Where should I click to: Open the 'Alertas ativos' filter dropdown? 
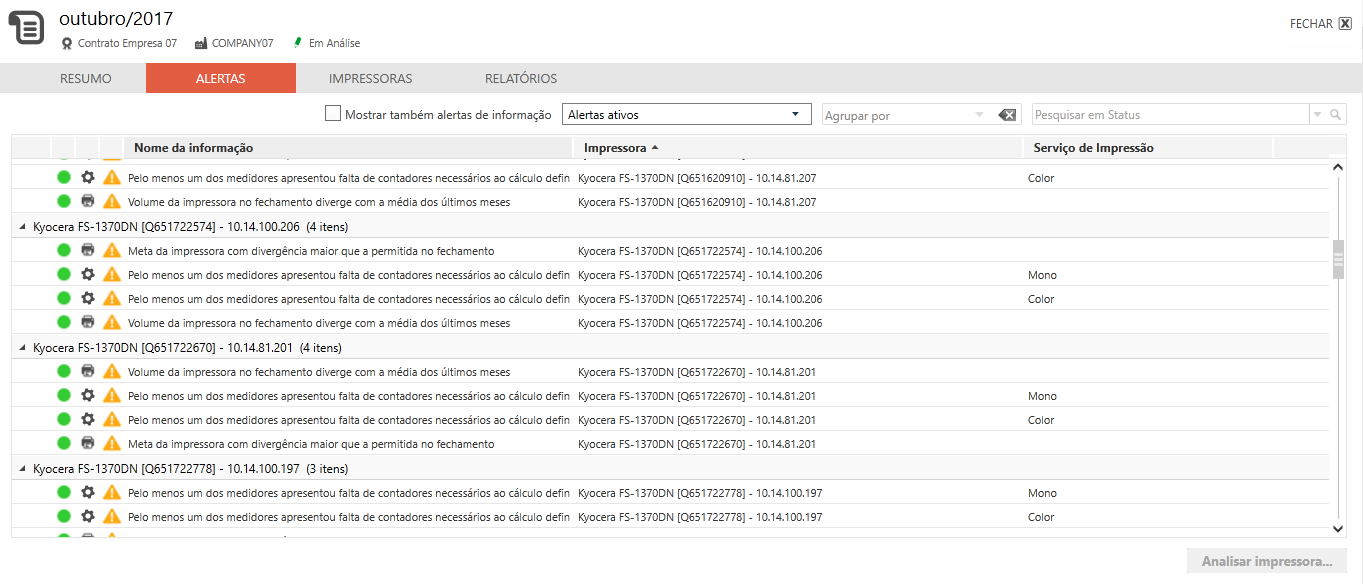point(686,115)
